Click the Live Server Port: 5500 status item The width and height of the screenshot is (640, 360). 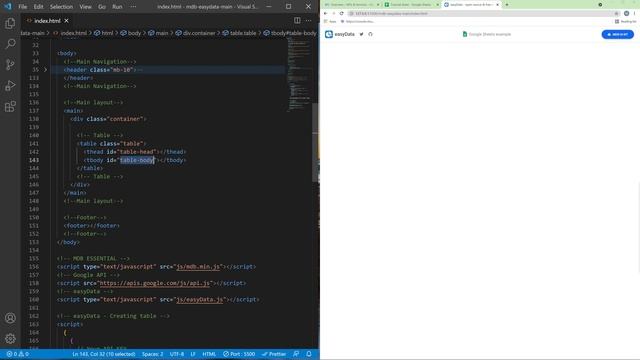tap(239, 354)
